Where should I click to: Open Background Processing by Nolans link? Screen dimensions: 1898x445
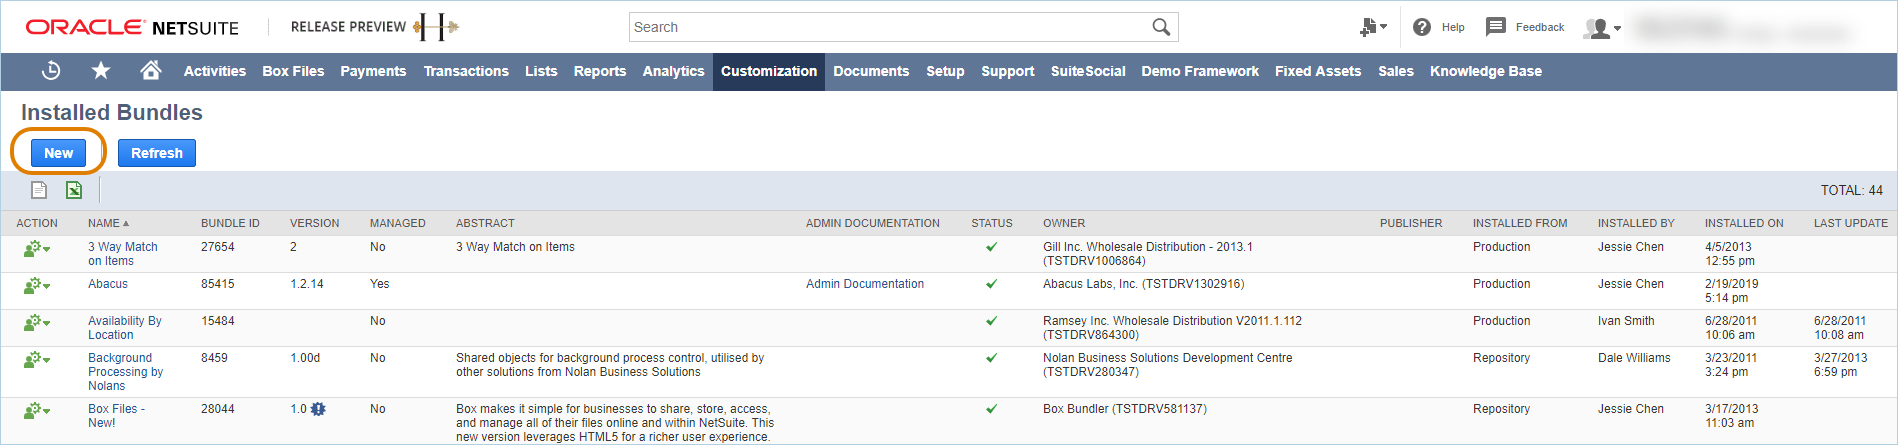coord(125,372)
